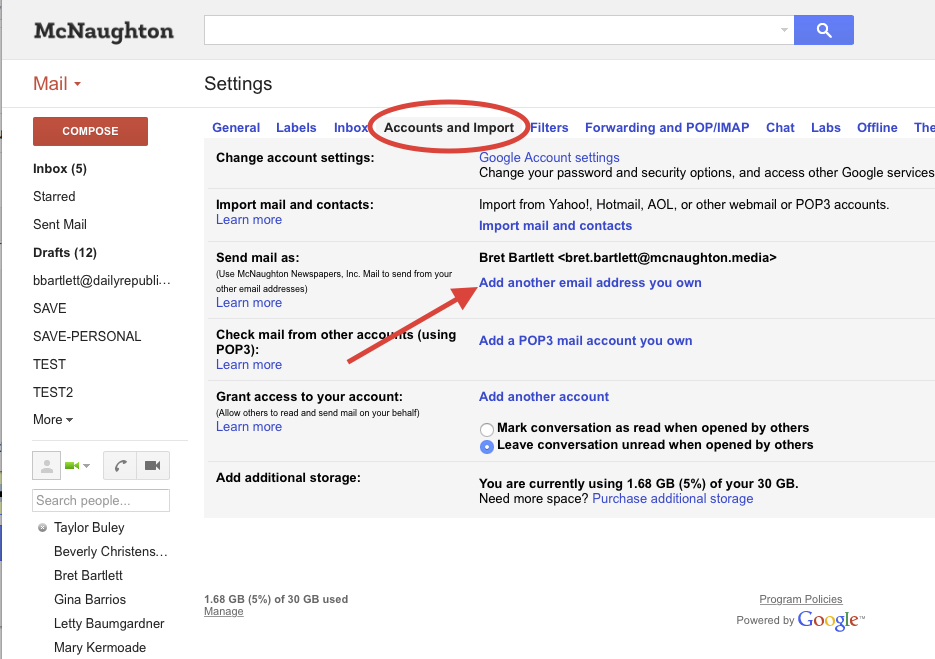Select Leave conversation unread radio button

click(x=487, y=446)
